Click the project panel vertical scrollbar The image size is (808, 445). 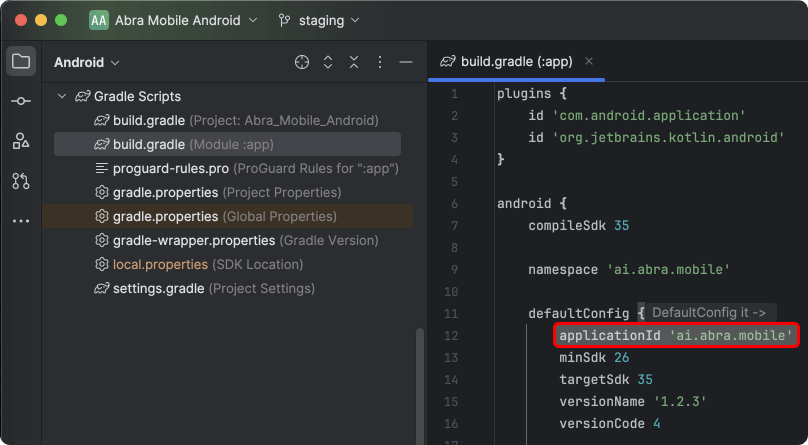click(420, 386)
